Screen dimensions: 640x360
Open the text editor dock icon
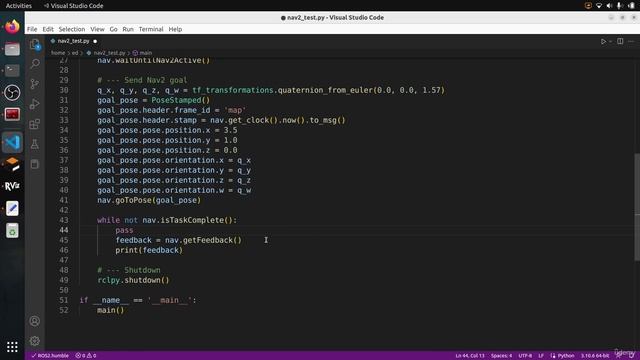(12, 208)
